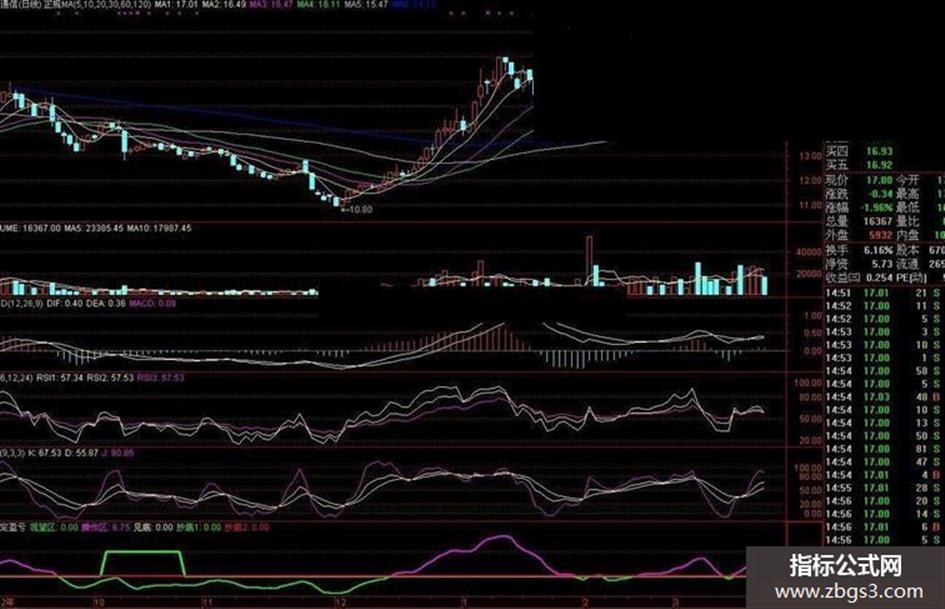Click month 11 on the time axis

tap(207, 602)
